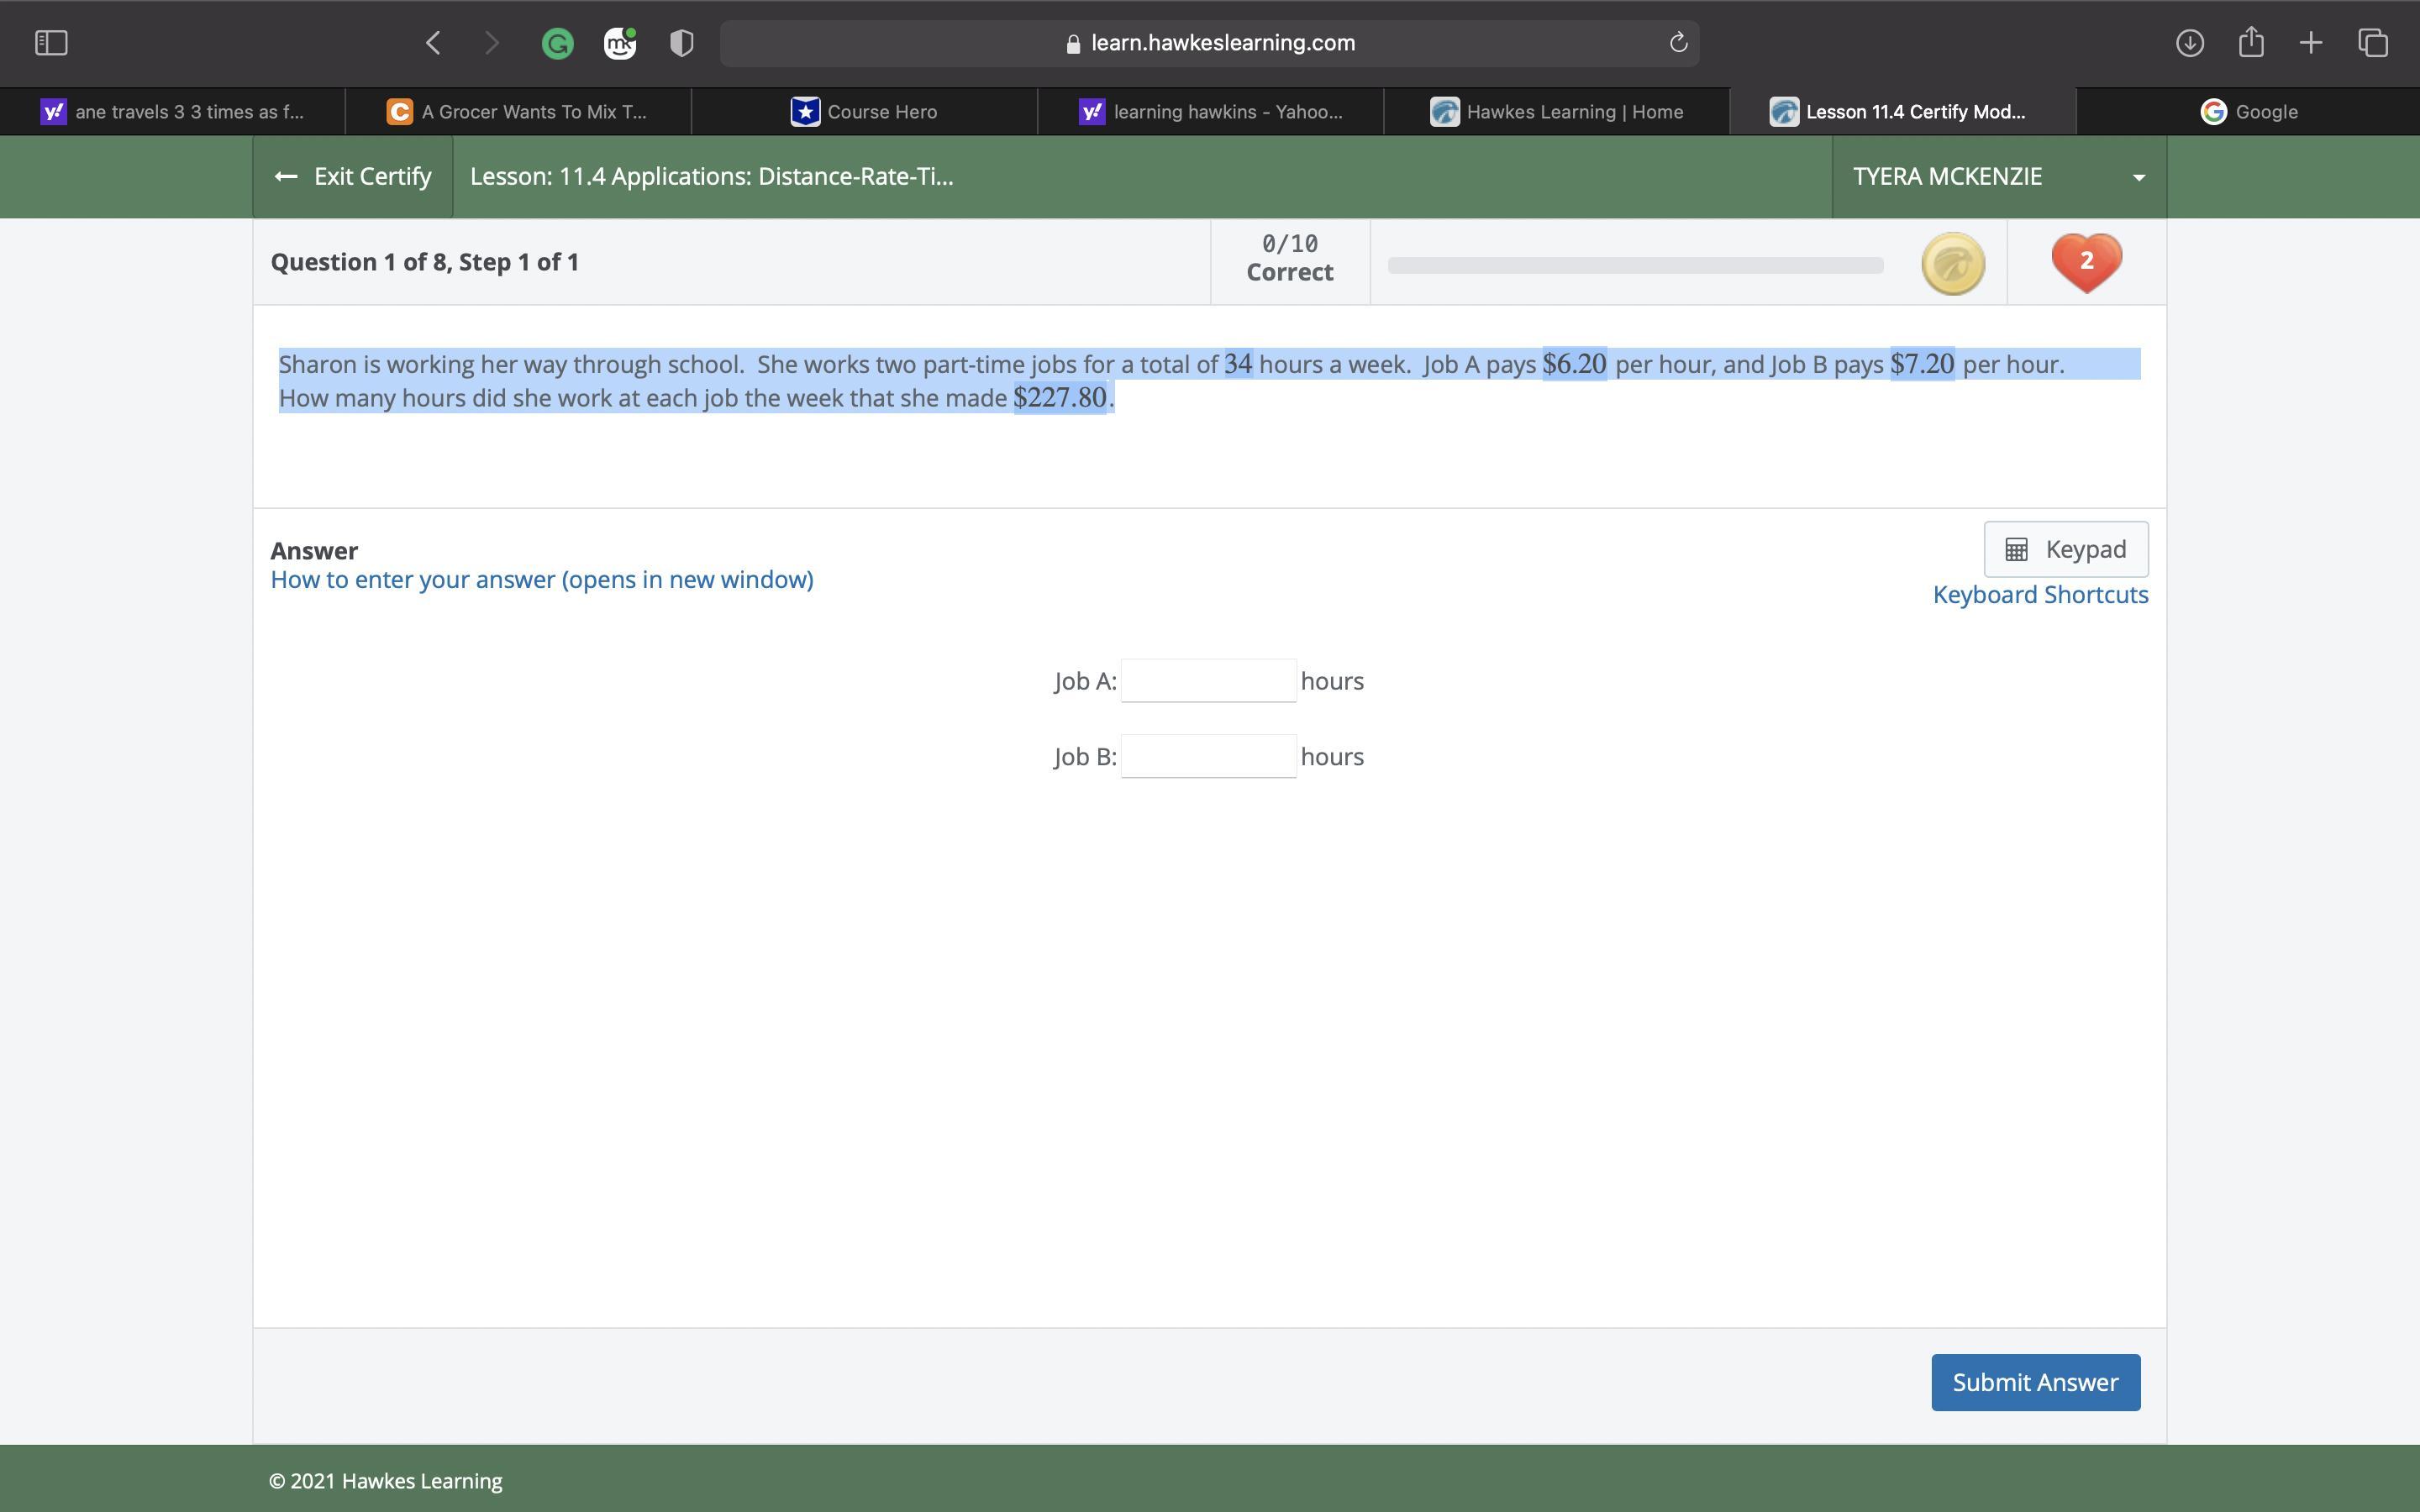Screen dimensions: 2420x1512
Task: Open the Keyboard Shortcuts link
Action: 2039,595
